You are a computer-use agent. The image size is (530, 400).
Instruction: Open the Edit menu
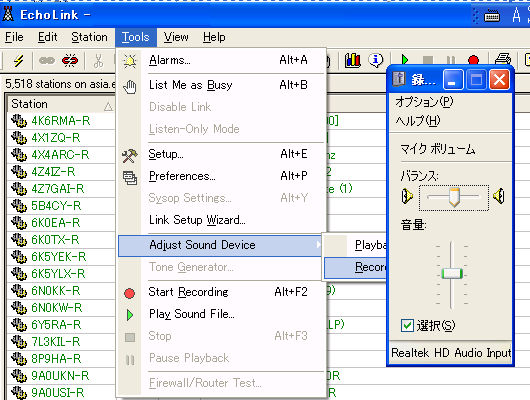[x=47, y=37]
